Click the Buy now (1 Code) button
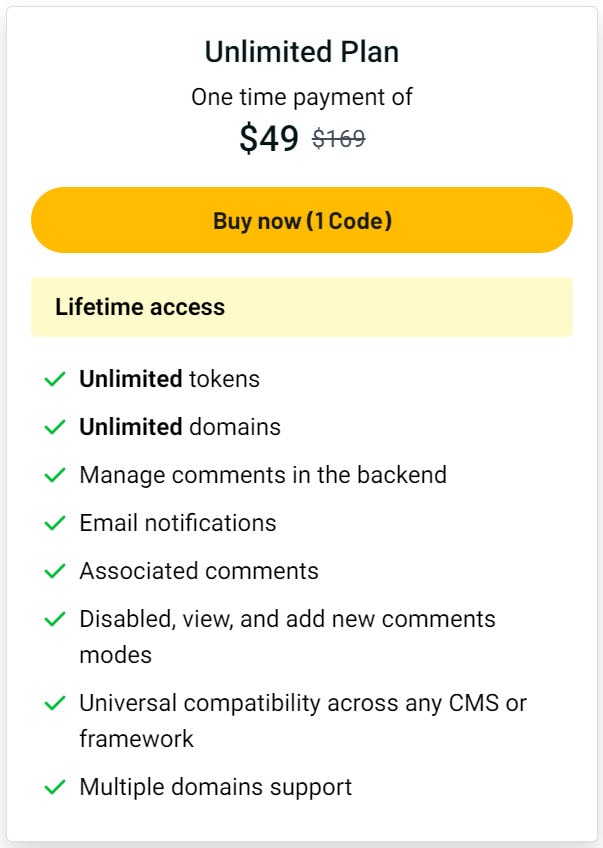The image size is (603, 848). tap(301, 220)
